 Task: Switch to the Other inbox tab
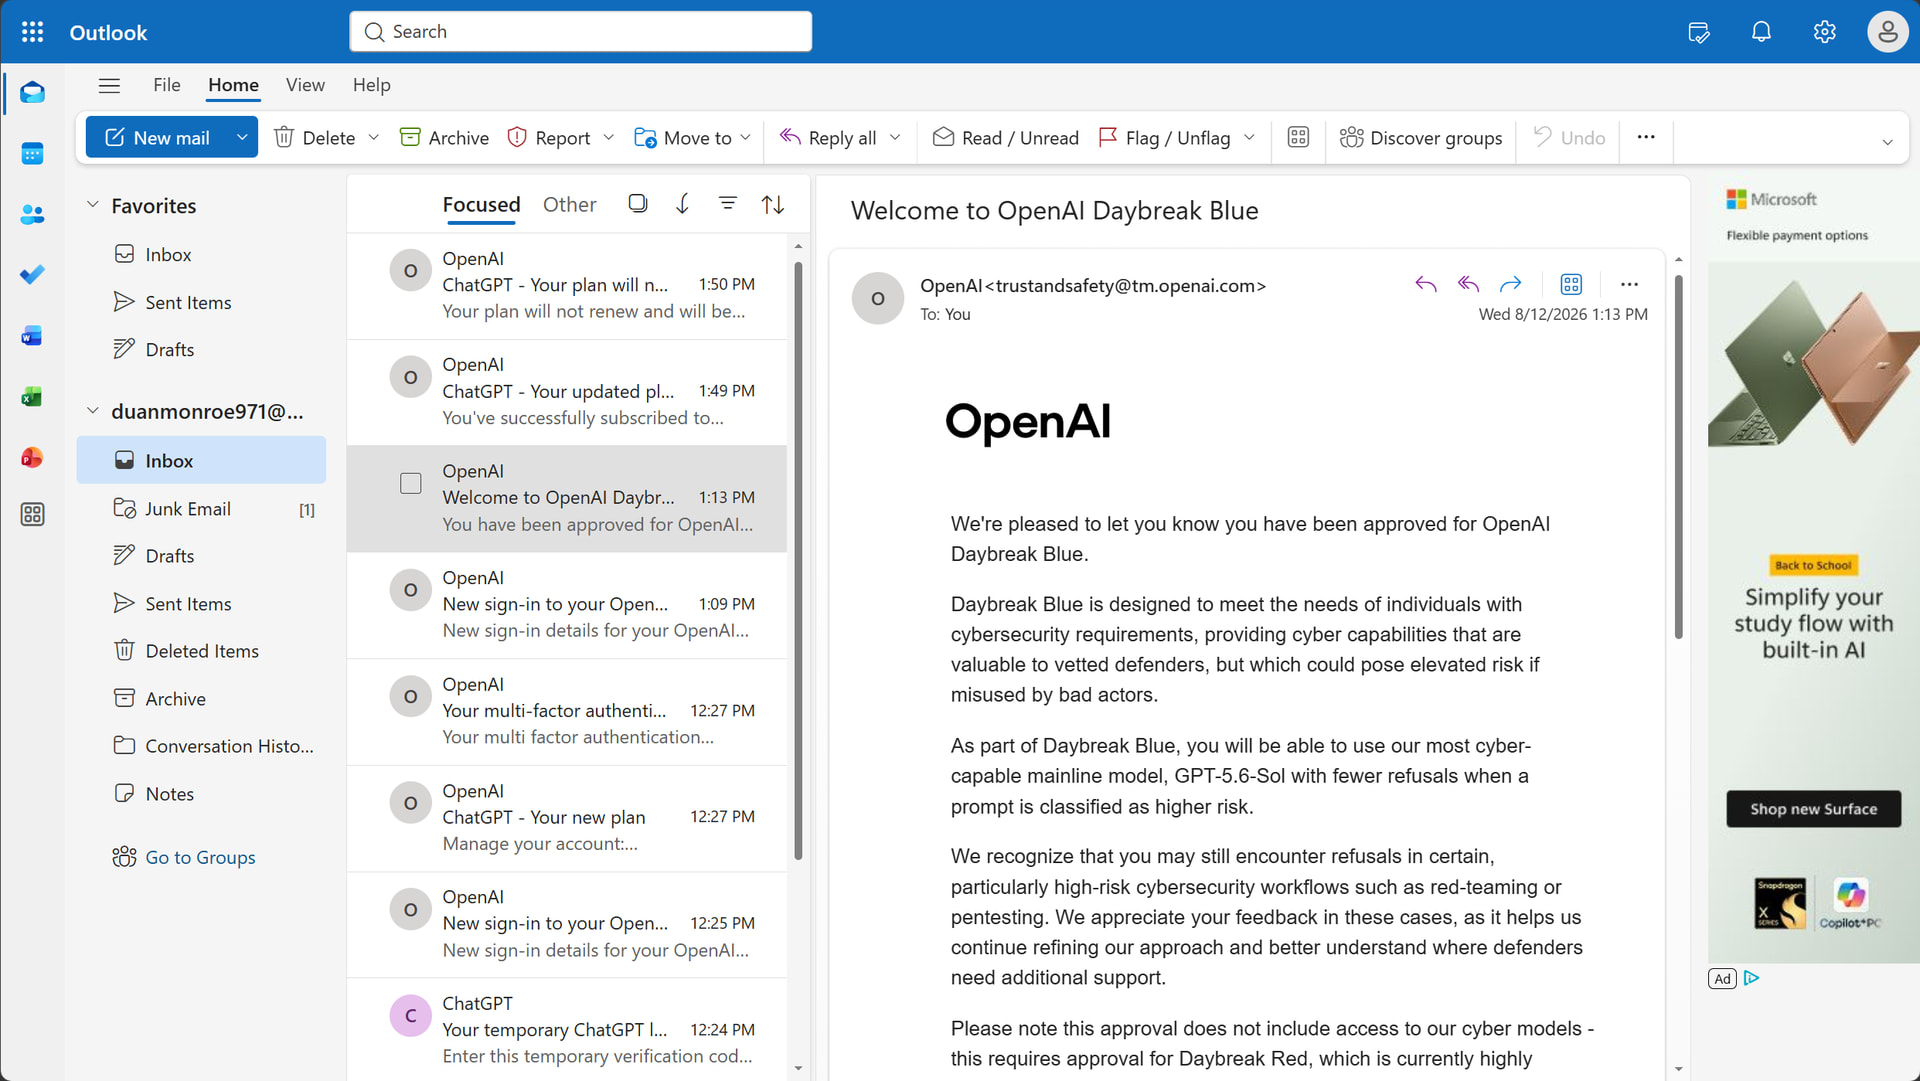click(569, 205)
